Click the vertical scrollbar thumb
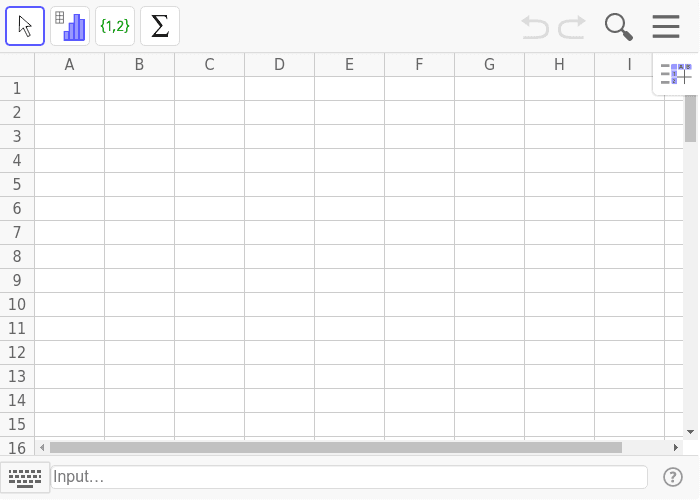 [691, 118]
